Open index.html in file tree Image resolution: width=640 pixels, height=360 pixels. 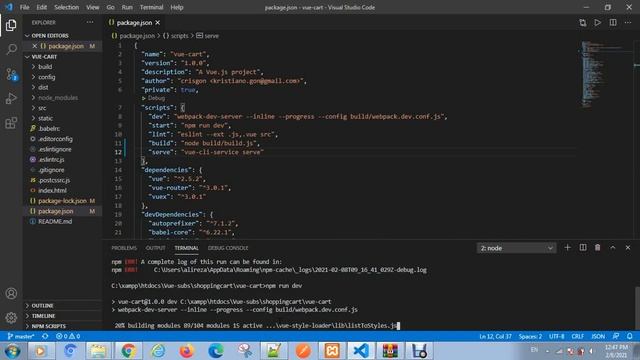[52, 191]
